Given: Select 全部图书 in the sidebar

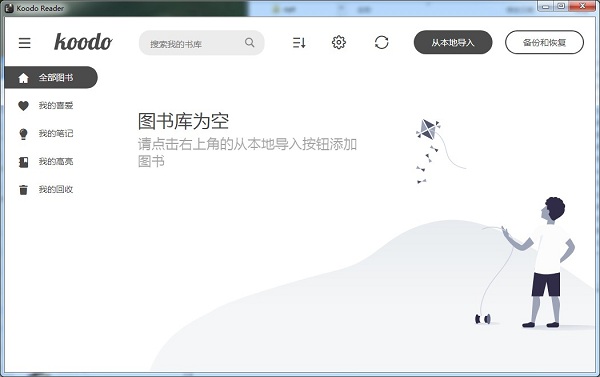Looking at the screenshot, I should (x=51, y=77).
